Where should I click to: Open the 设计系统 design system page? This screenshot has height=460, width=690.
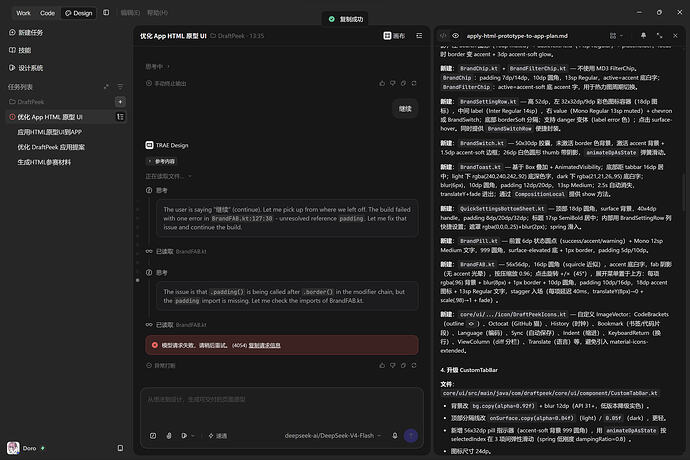26,68
